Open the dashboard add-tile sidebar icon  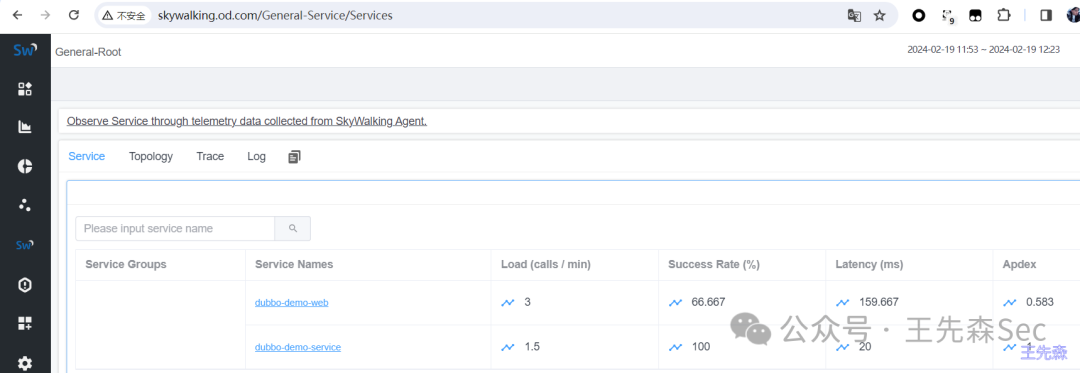coord(25,323)
